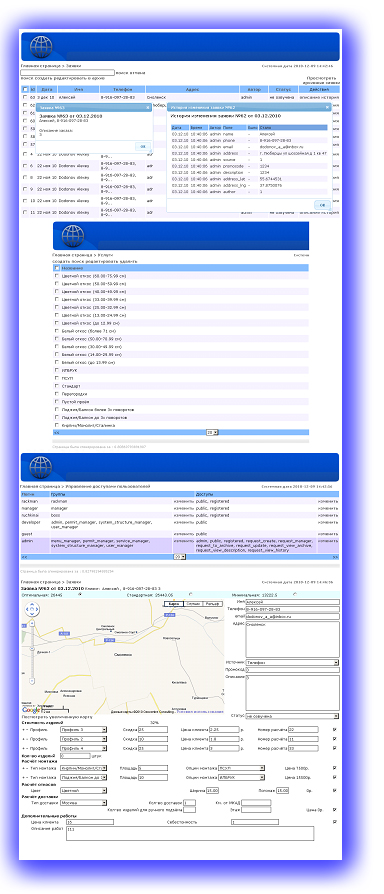Viewport: 384px width, 894px height.
Task: Tick checkbox for Белый откос (более 71 см)
Action: click(x=56, y=331)
